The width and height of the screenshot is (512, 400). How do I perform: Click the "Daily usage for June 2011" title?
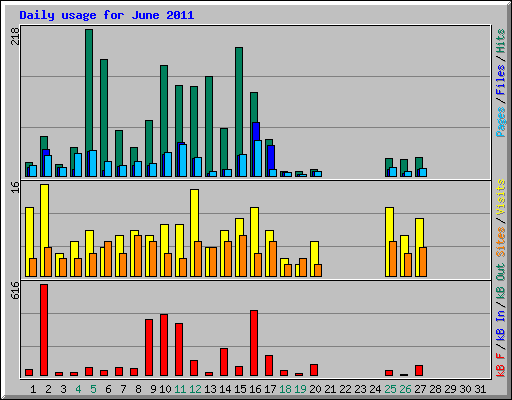pyautogui.click(x=107, y=15)
